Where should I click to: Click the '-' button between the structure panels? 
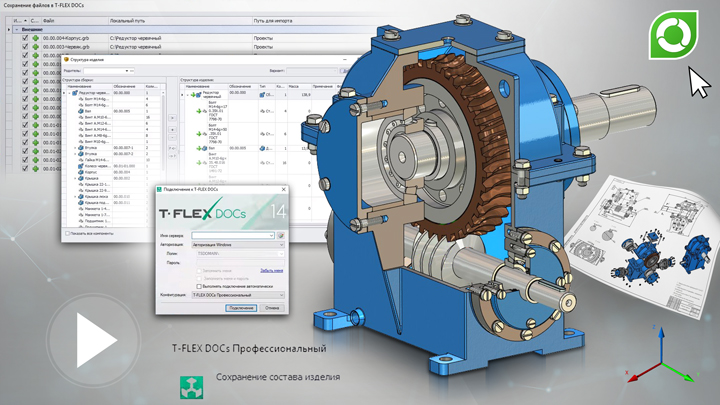click(x=172, y=137)
